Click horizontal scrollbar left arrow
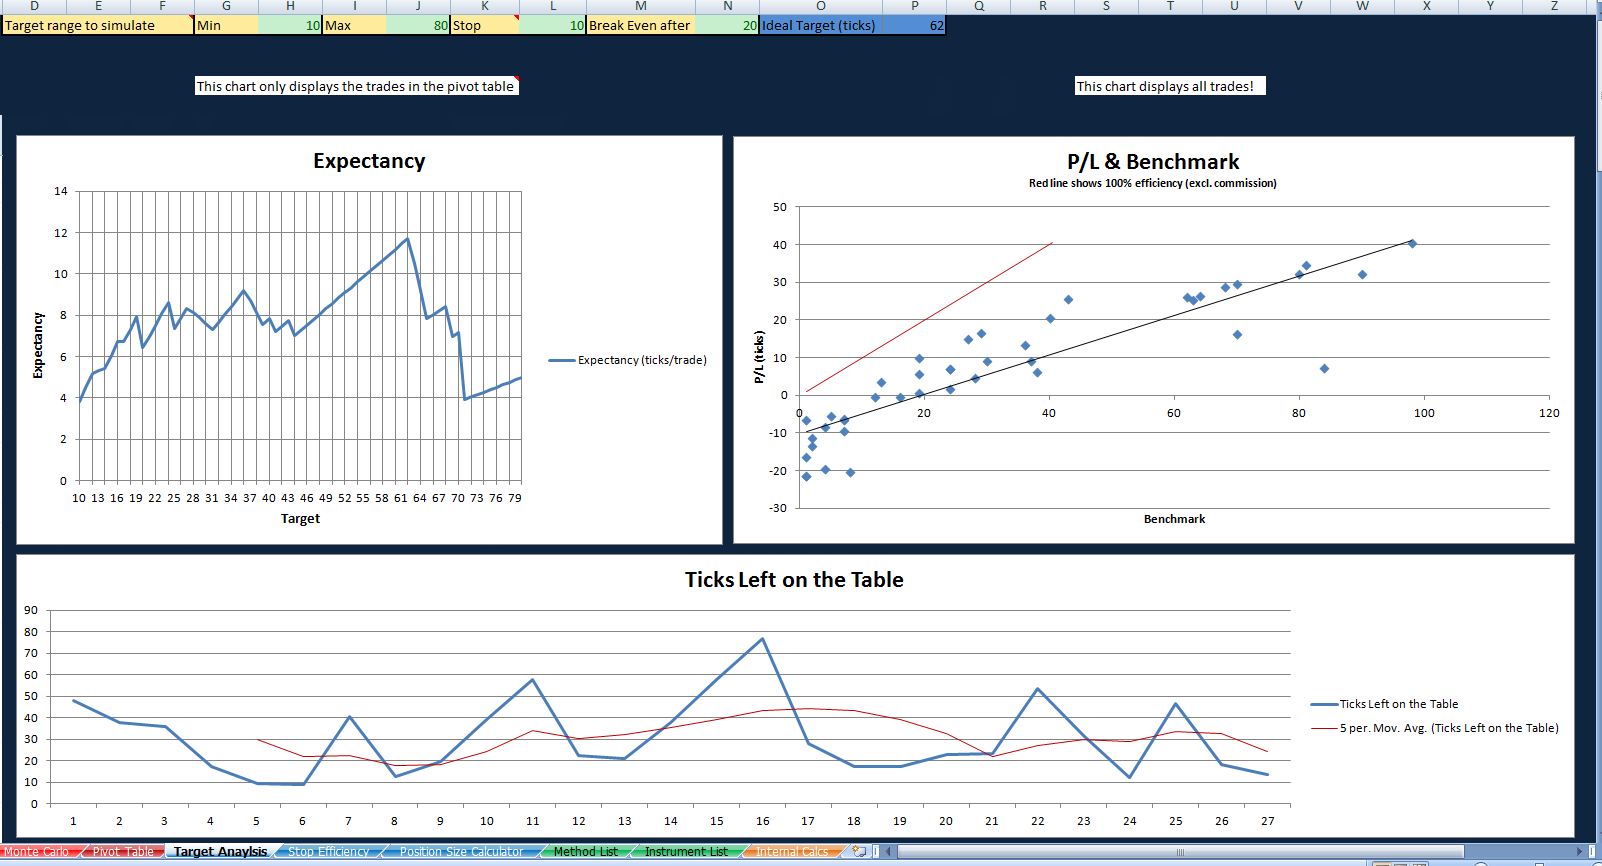Viewport: 1602px width, 866px height. coord(888,851)
